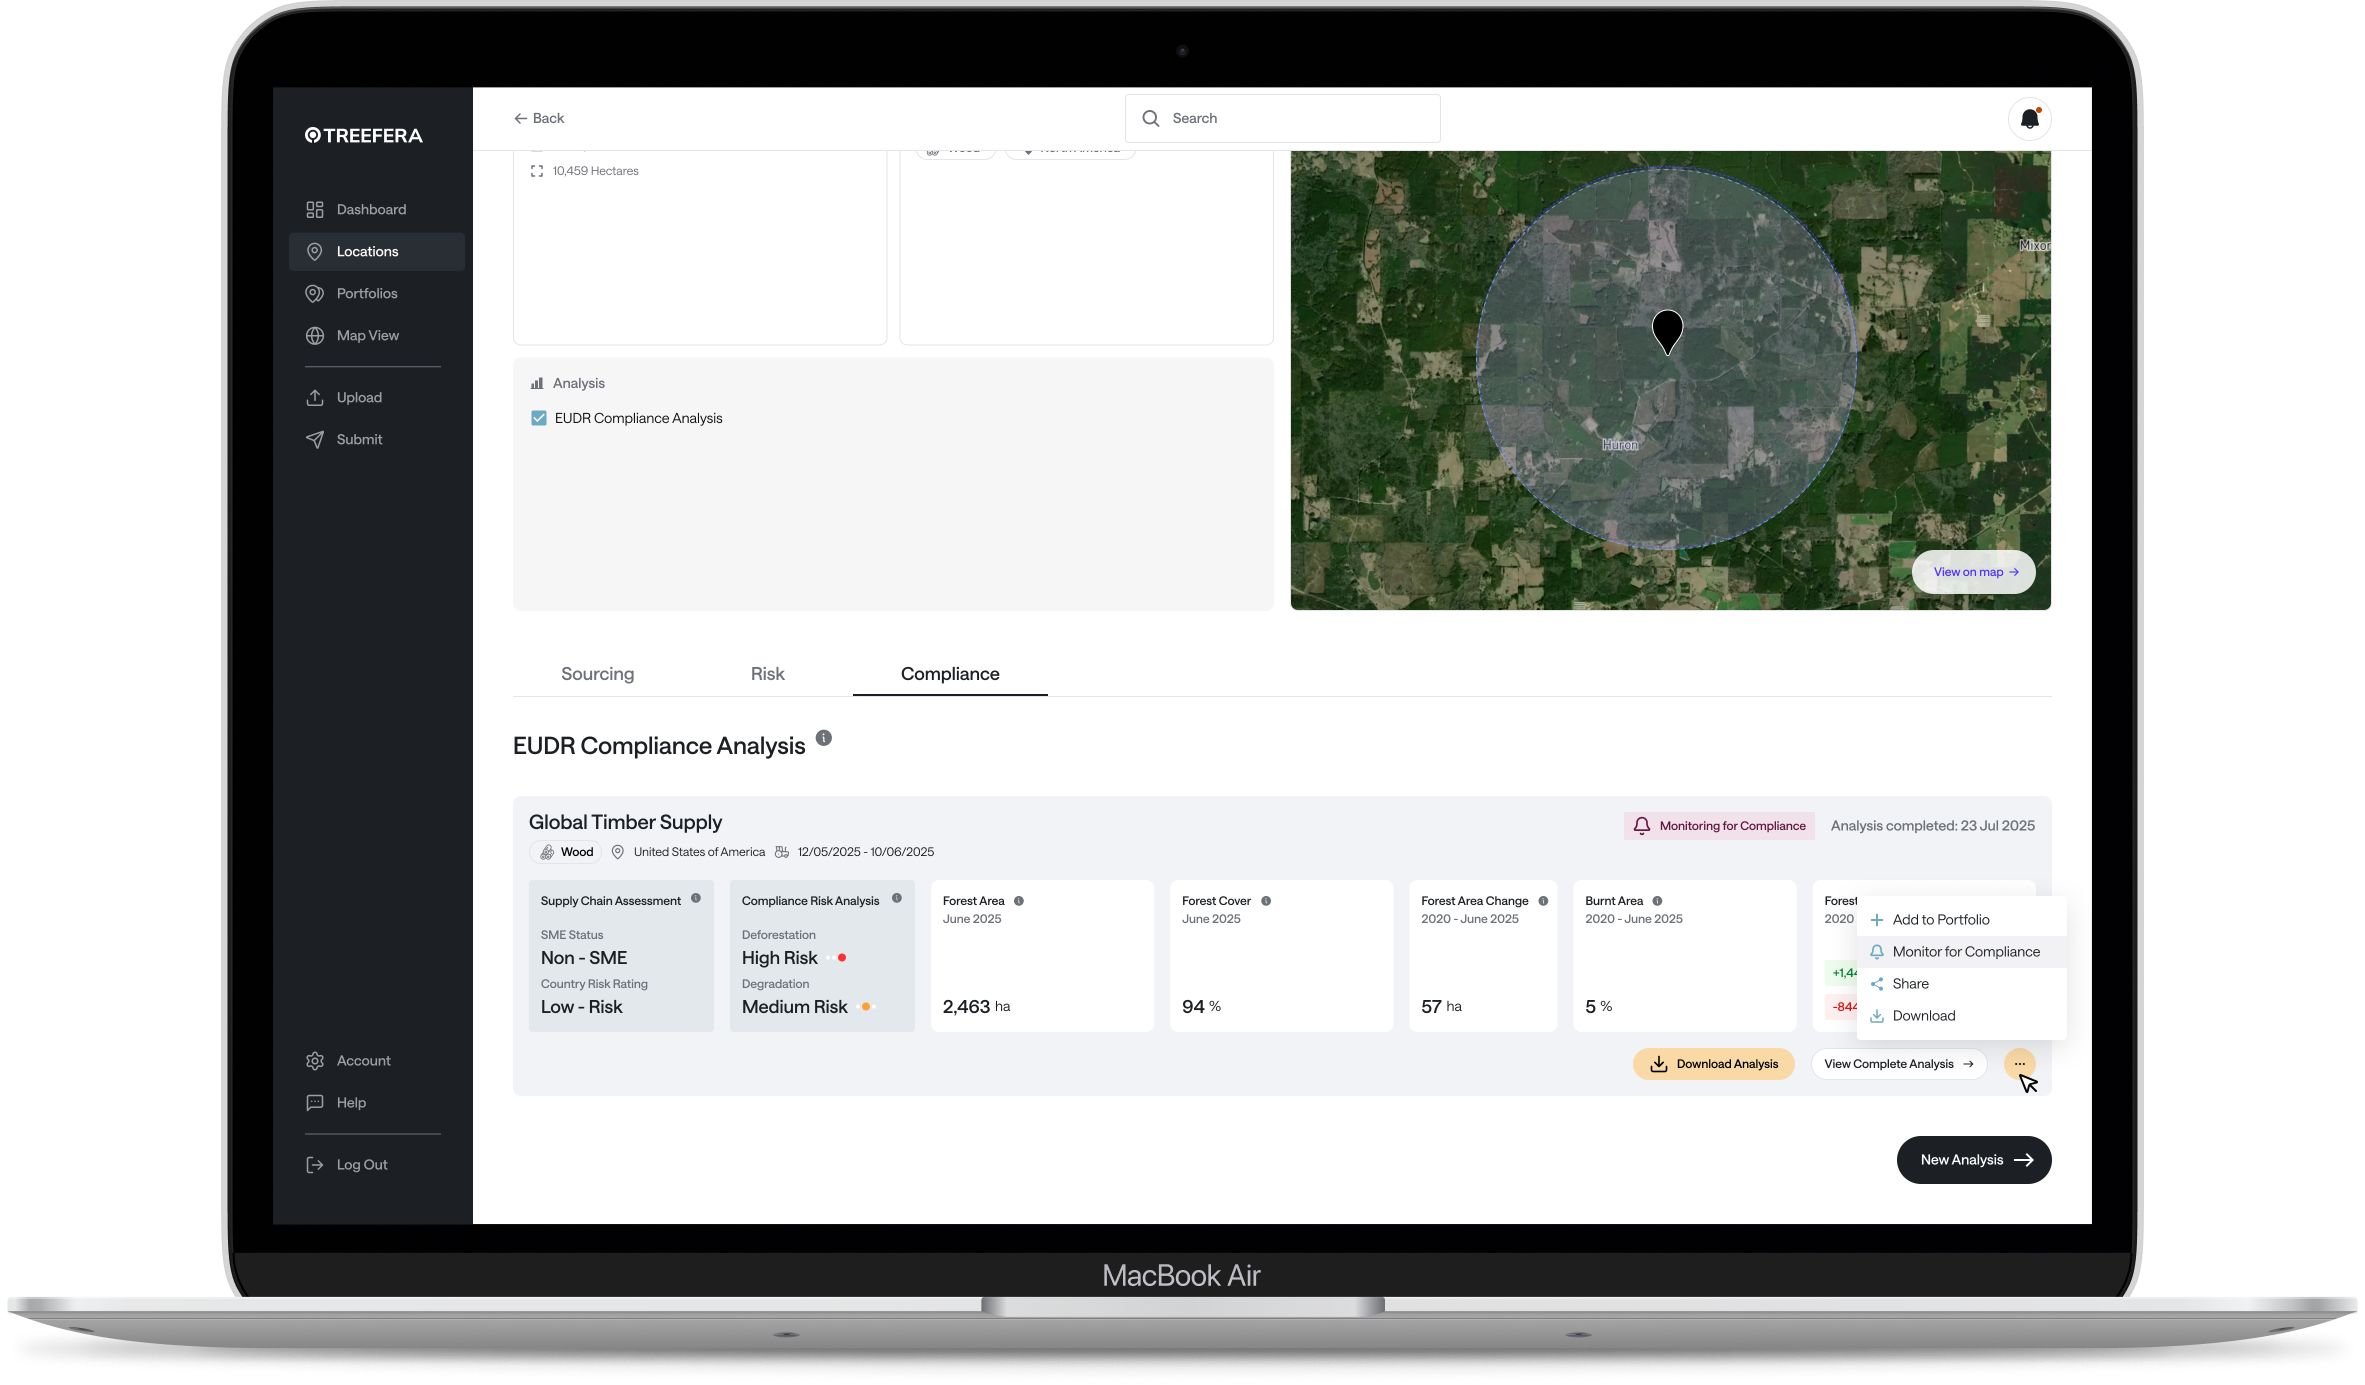The height and width of the screenshot is (1385, 2365).
Task: Click the notification bell icon
Action: 2029,119
